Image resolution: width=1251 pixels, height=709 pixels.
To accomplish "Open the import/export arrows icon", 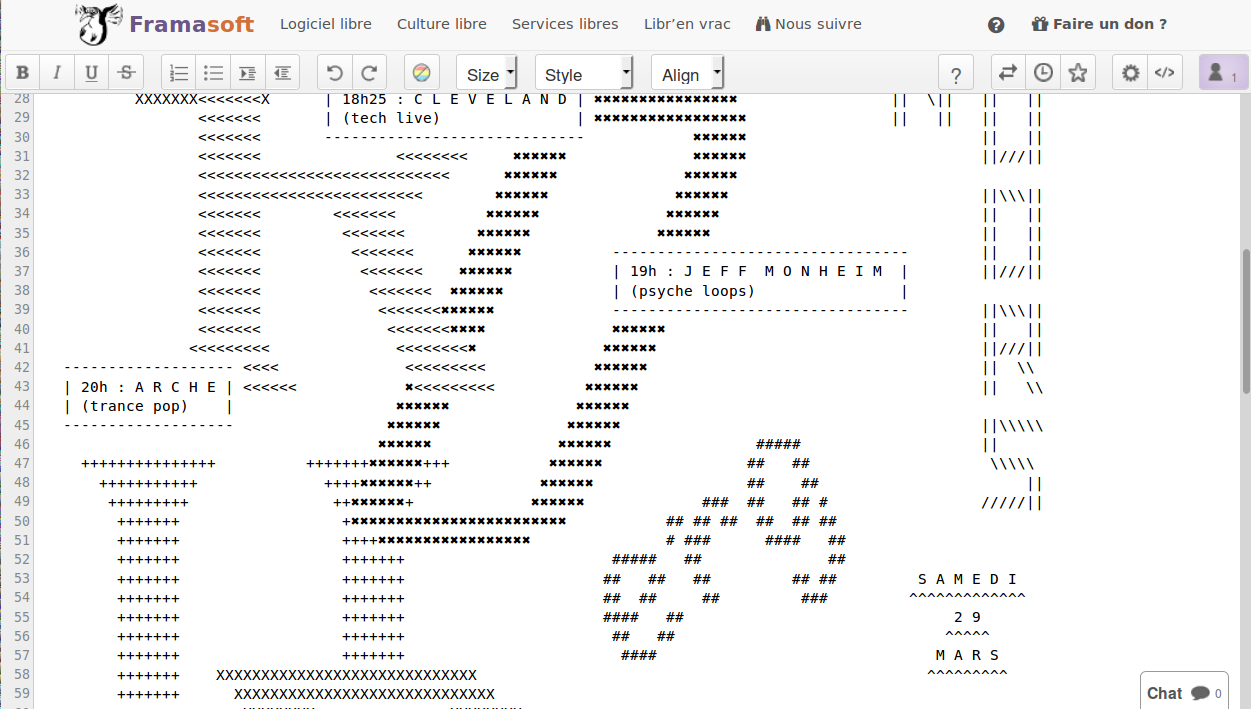I will pyautogui.click(x=1008, y=73).
